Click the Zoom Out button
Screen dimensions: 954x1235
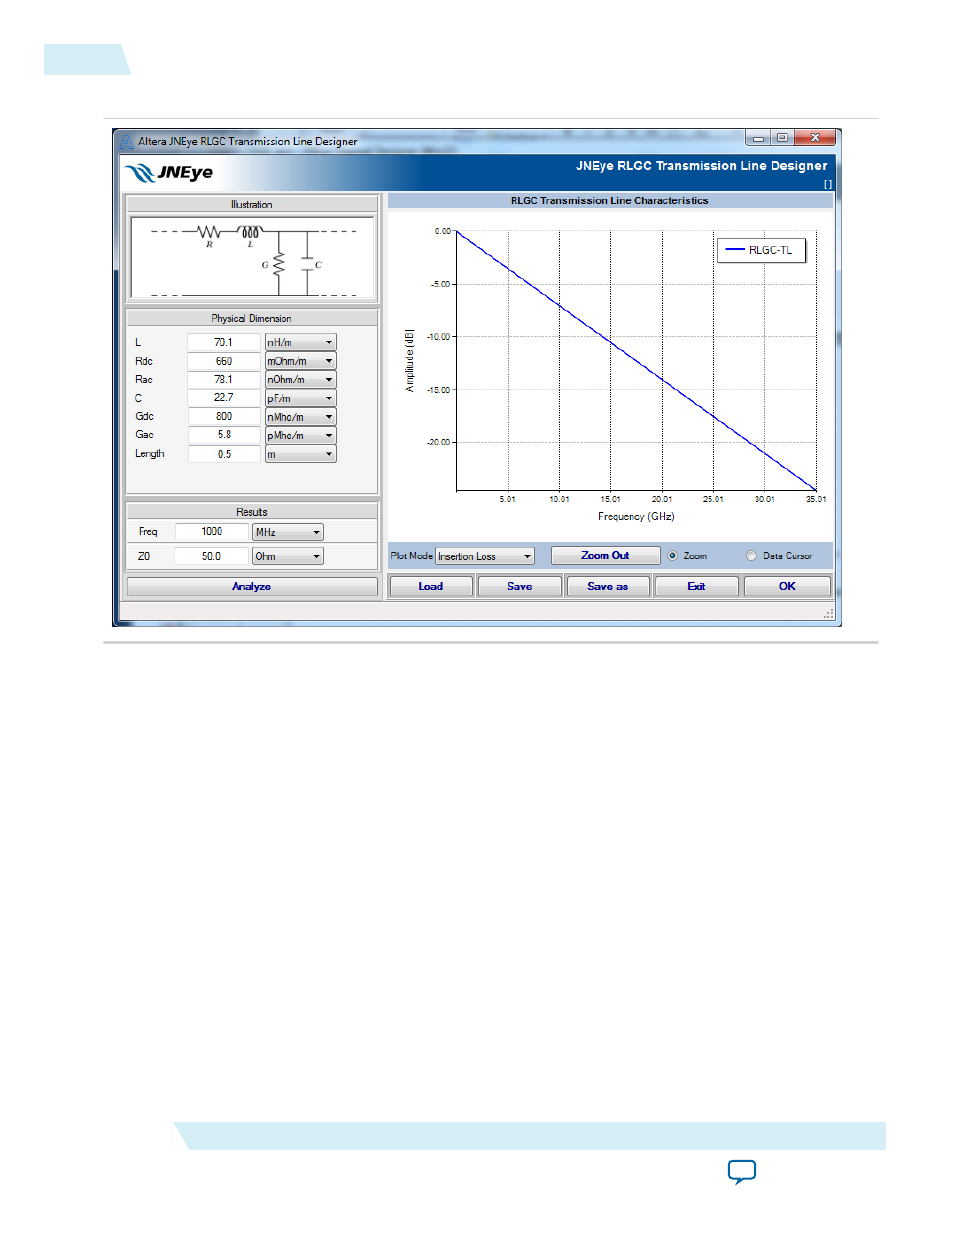click(605, 556)
